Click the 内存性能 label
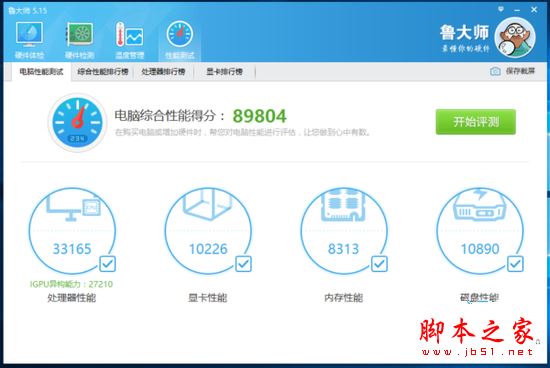550x368 pixels. [343, 298]
